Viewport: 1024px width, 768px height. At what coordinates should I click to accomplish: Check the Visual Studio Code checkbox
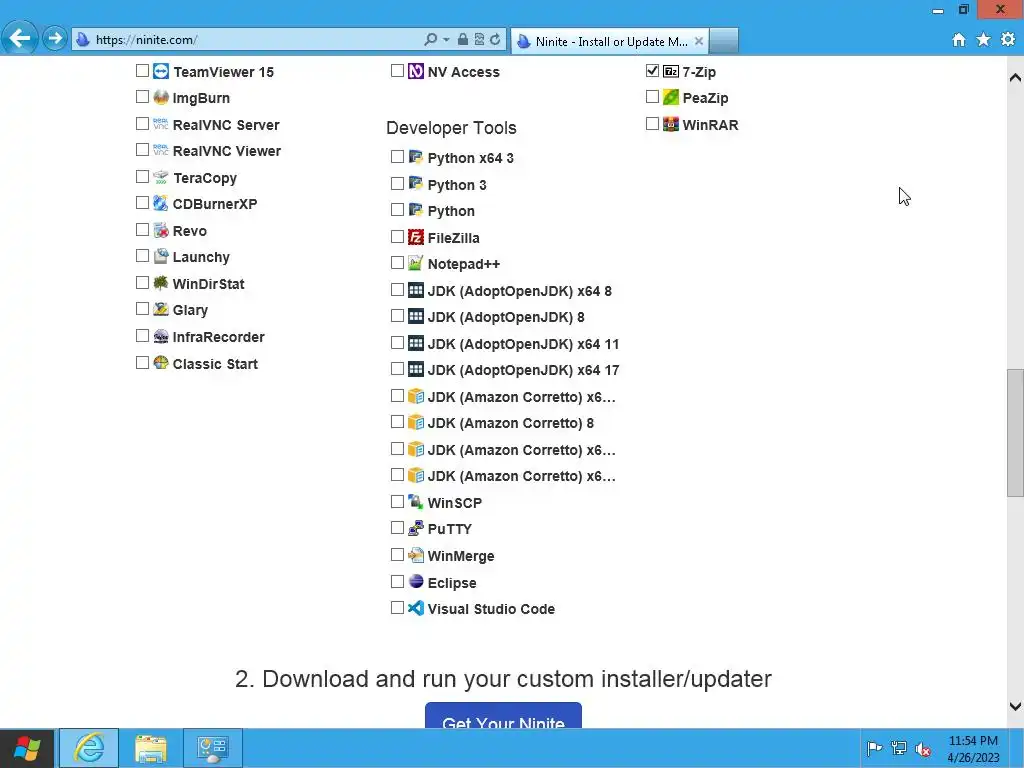(397, 607)
